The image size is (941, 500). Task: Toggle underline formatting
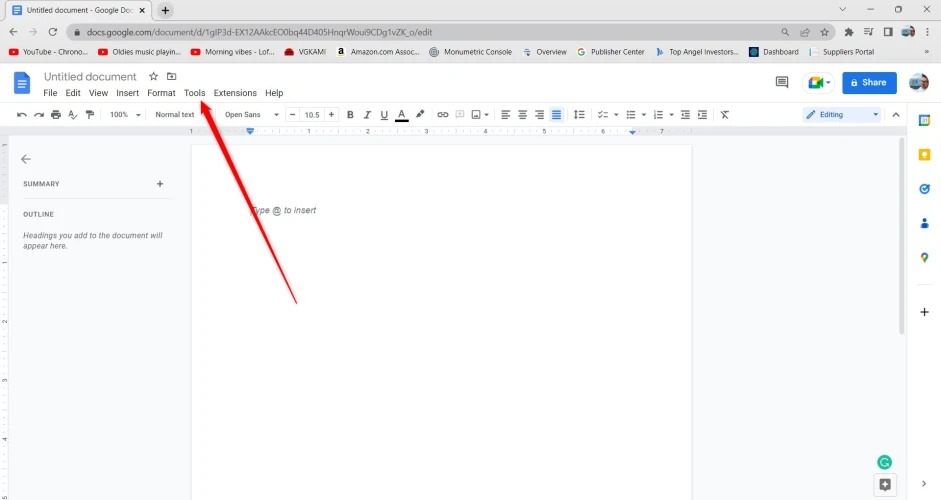384,115
